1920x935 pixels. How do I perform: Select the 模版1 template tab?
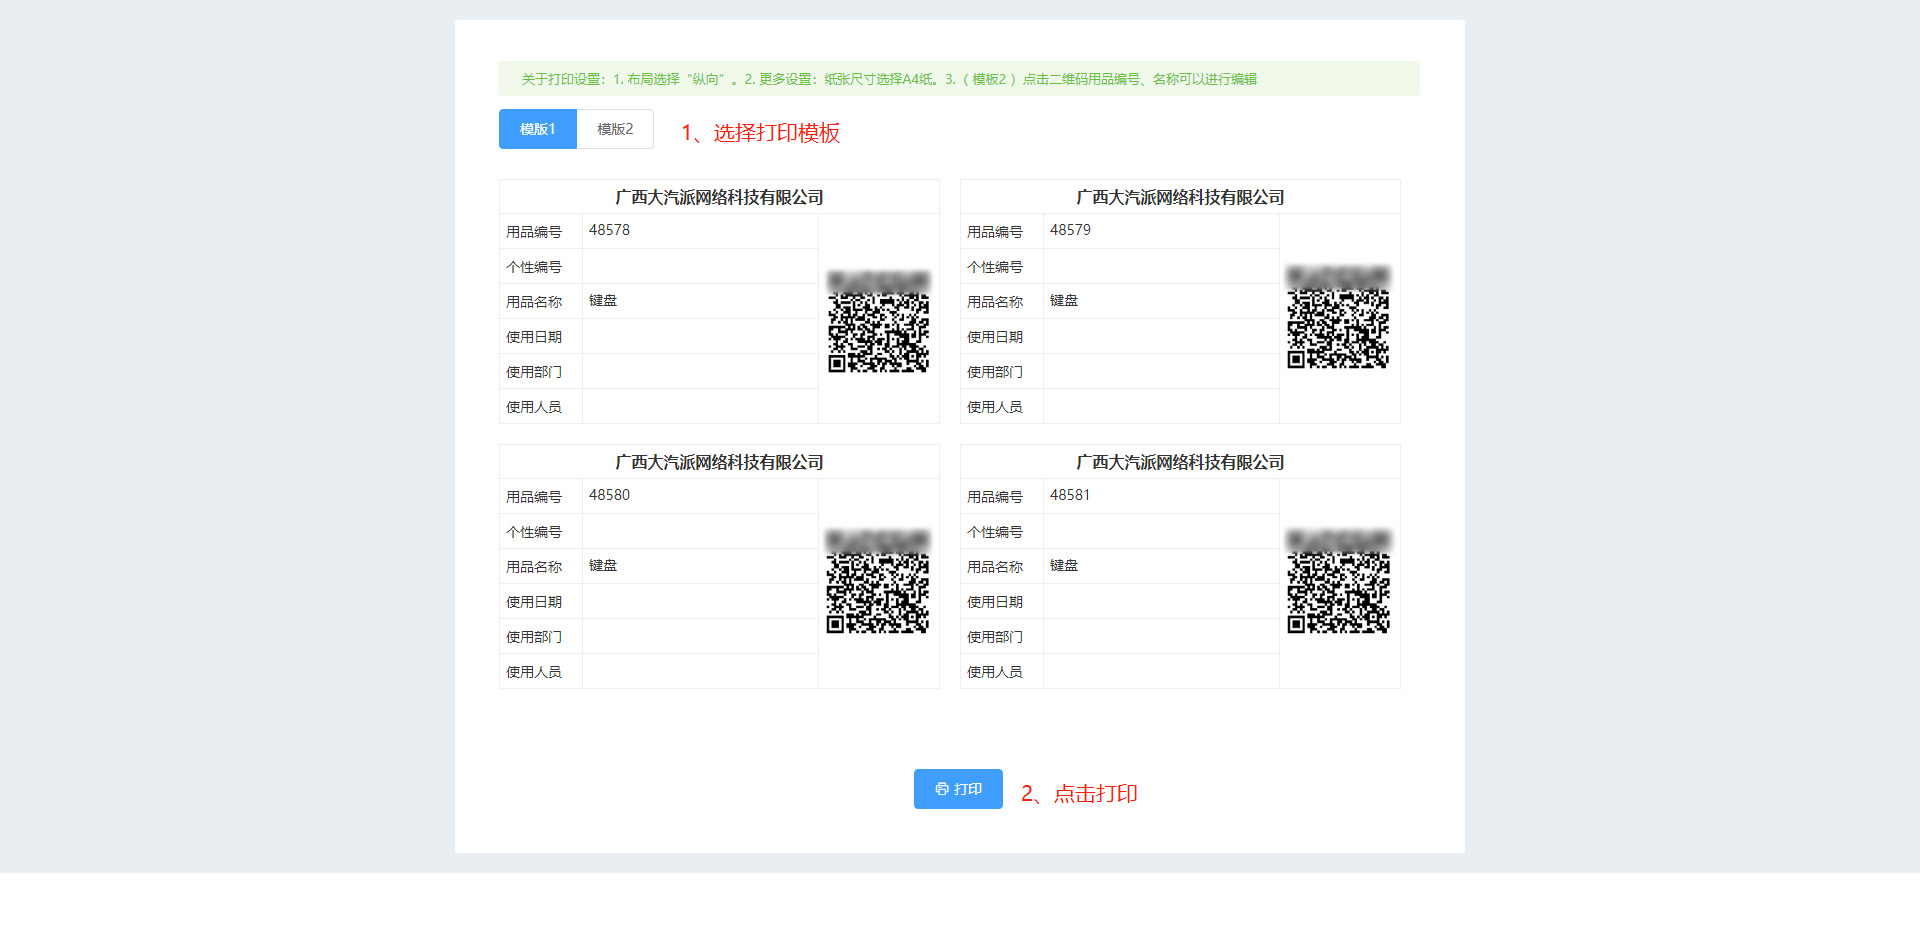(x=538, y=129)
